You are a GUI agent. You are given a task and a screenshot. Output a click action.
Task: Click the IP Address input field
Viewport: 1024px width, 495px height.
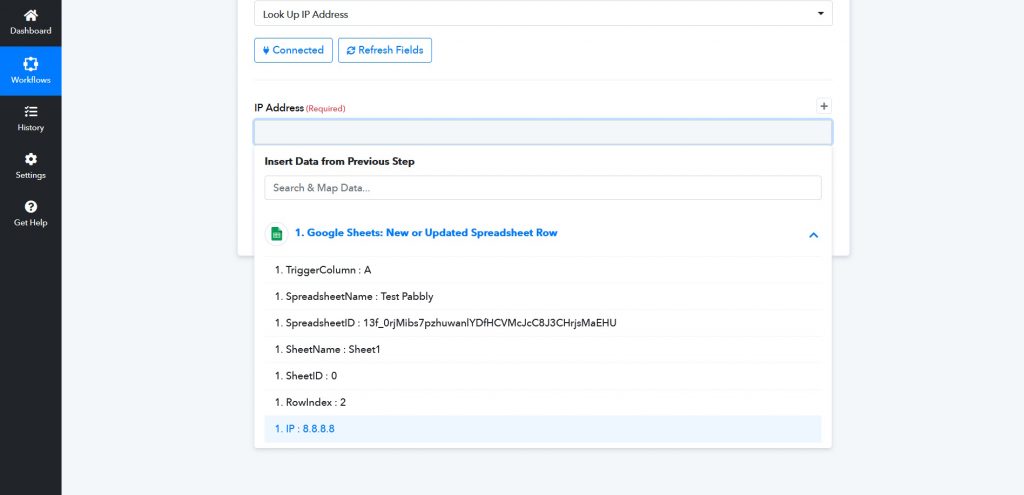[543, 133]
